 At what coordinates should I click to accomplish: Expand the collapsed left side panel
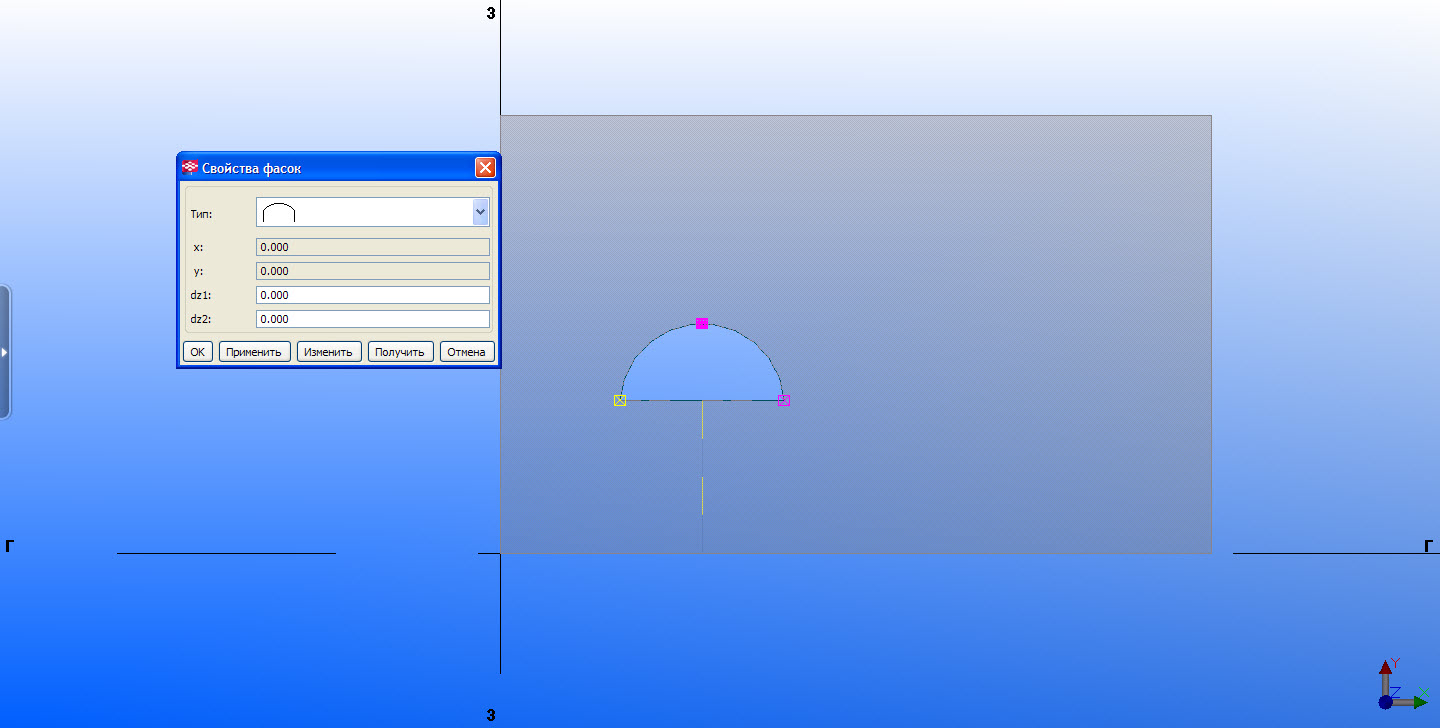(4, 352)
